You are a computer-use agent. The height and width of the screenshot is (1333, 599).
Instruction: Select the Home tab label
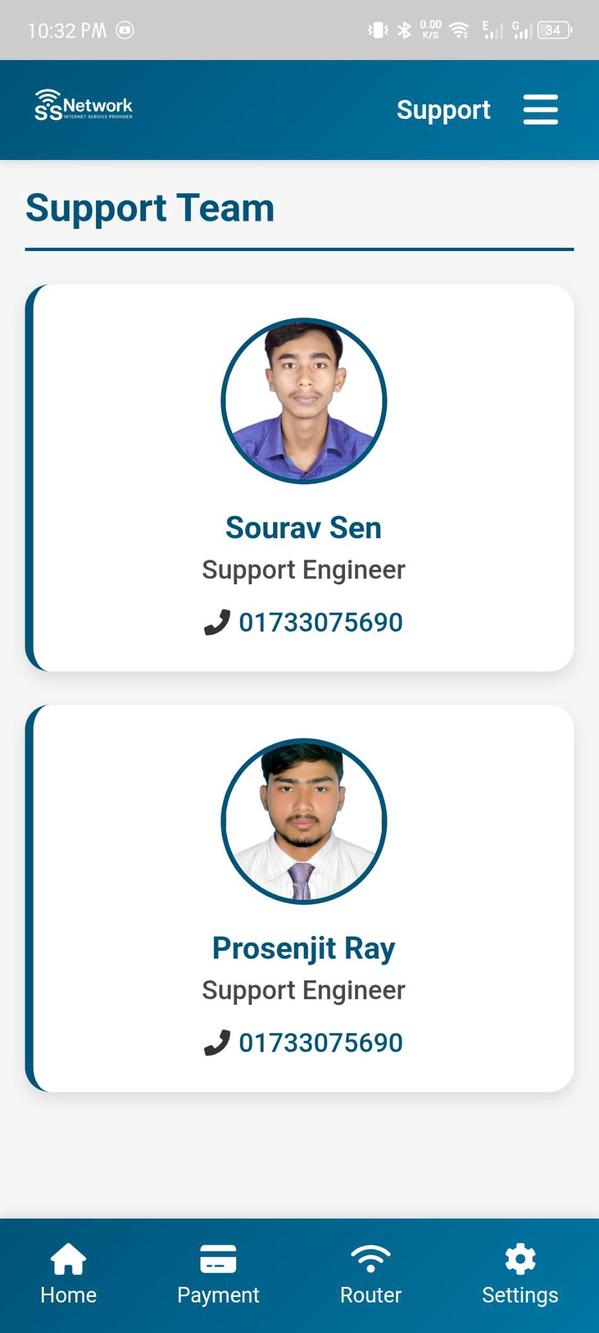[x=68, y=1295]
